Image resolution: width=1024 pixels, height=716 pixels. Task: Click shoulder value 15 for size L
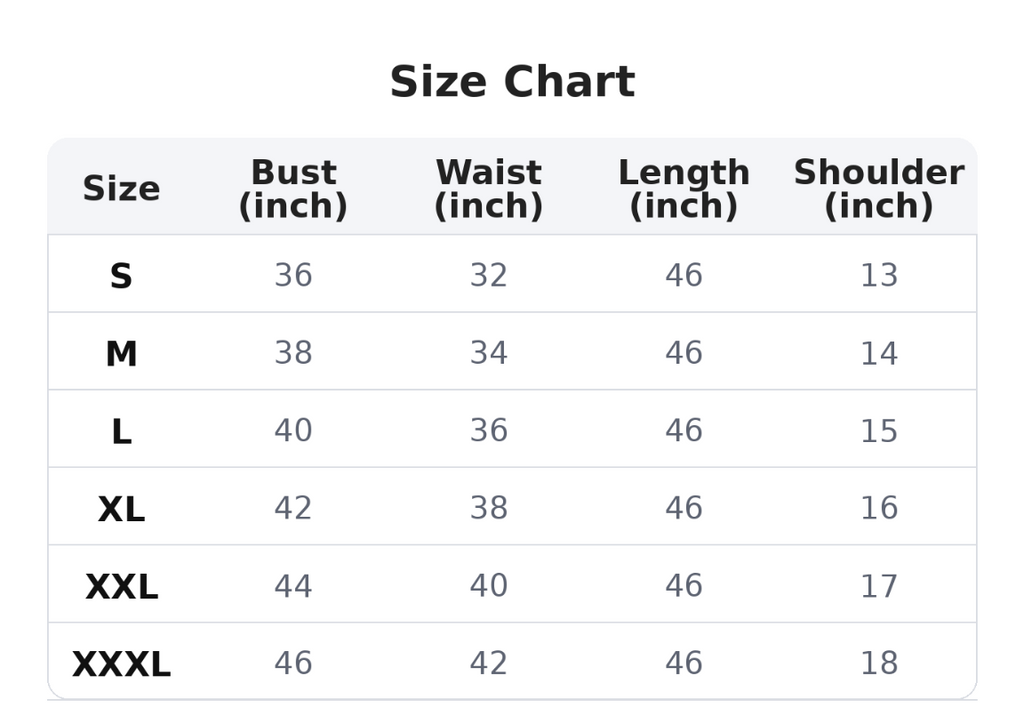(879, 431)
